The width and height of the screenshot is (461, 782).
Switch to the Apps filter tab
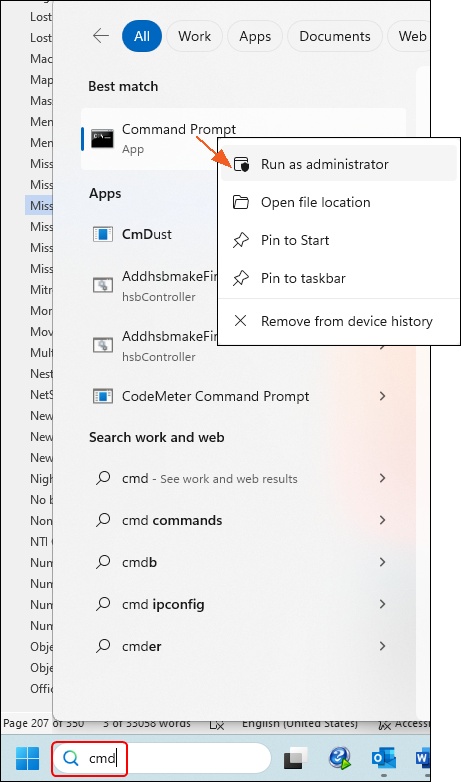tap(254, 36)
